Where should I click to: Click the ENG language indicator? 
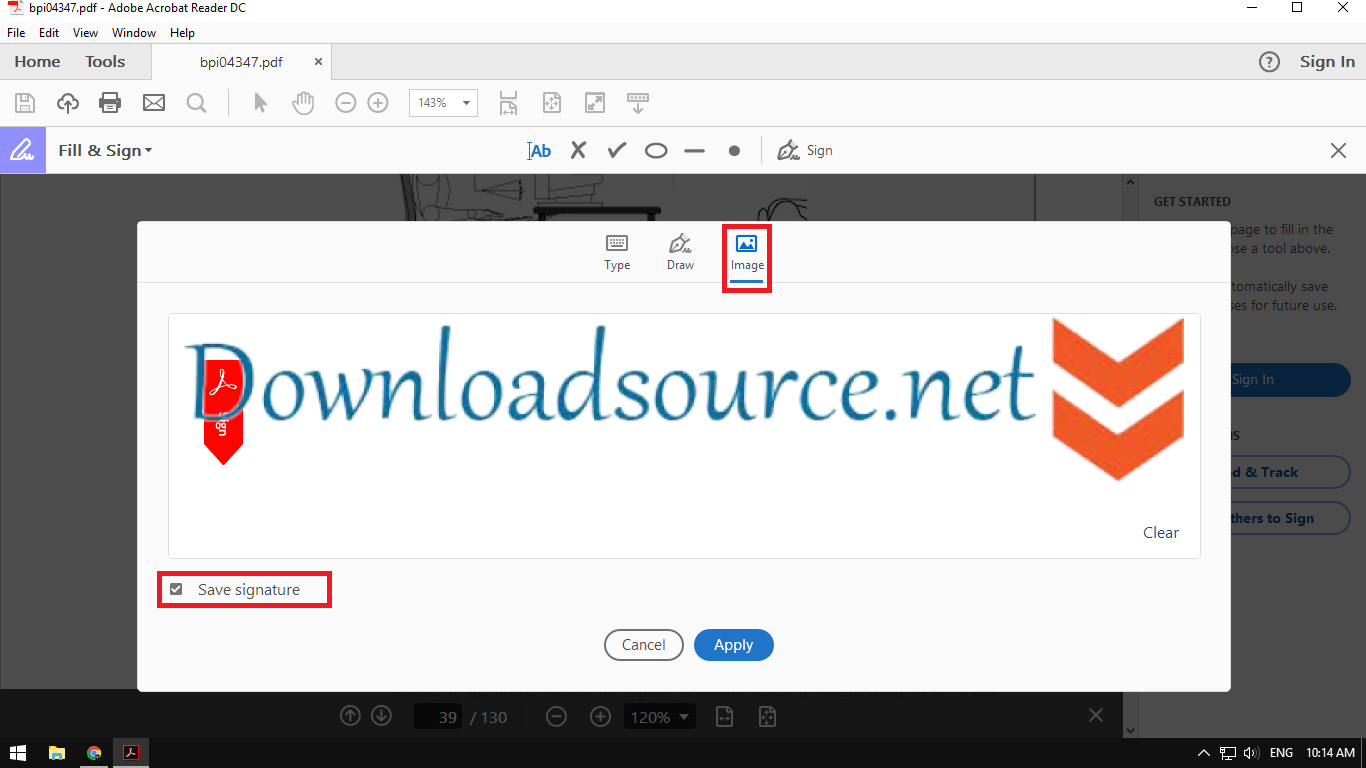pos(1281,753)
